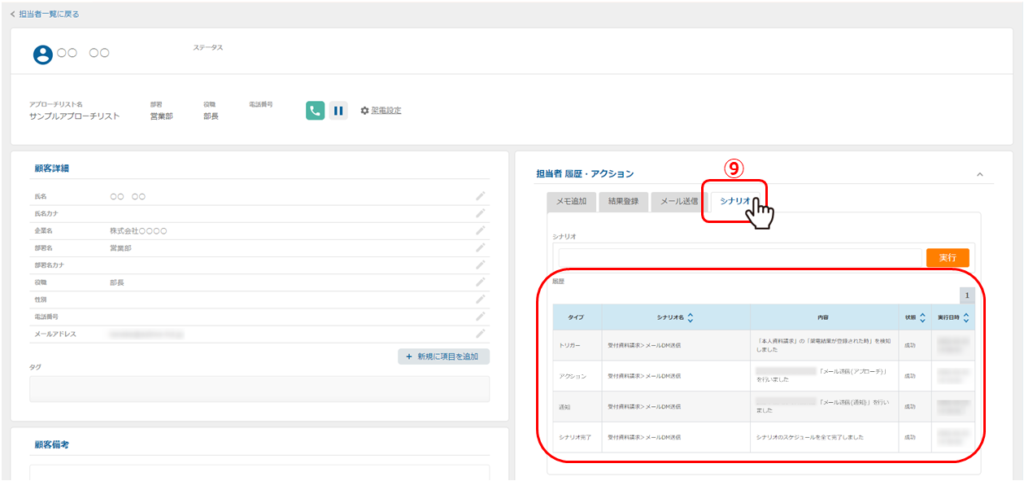1024x481 pixels.
Task: Switch to the メモ追加 tab
Action: point(571,201)
